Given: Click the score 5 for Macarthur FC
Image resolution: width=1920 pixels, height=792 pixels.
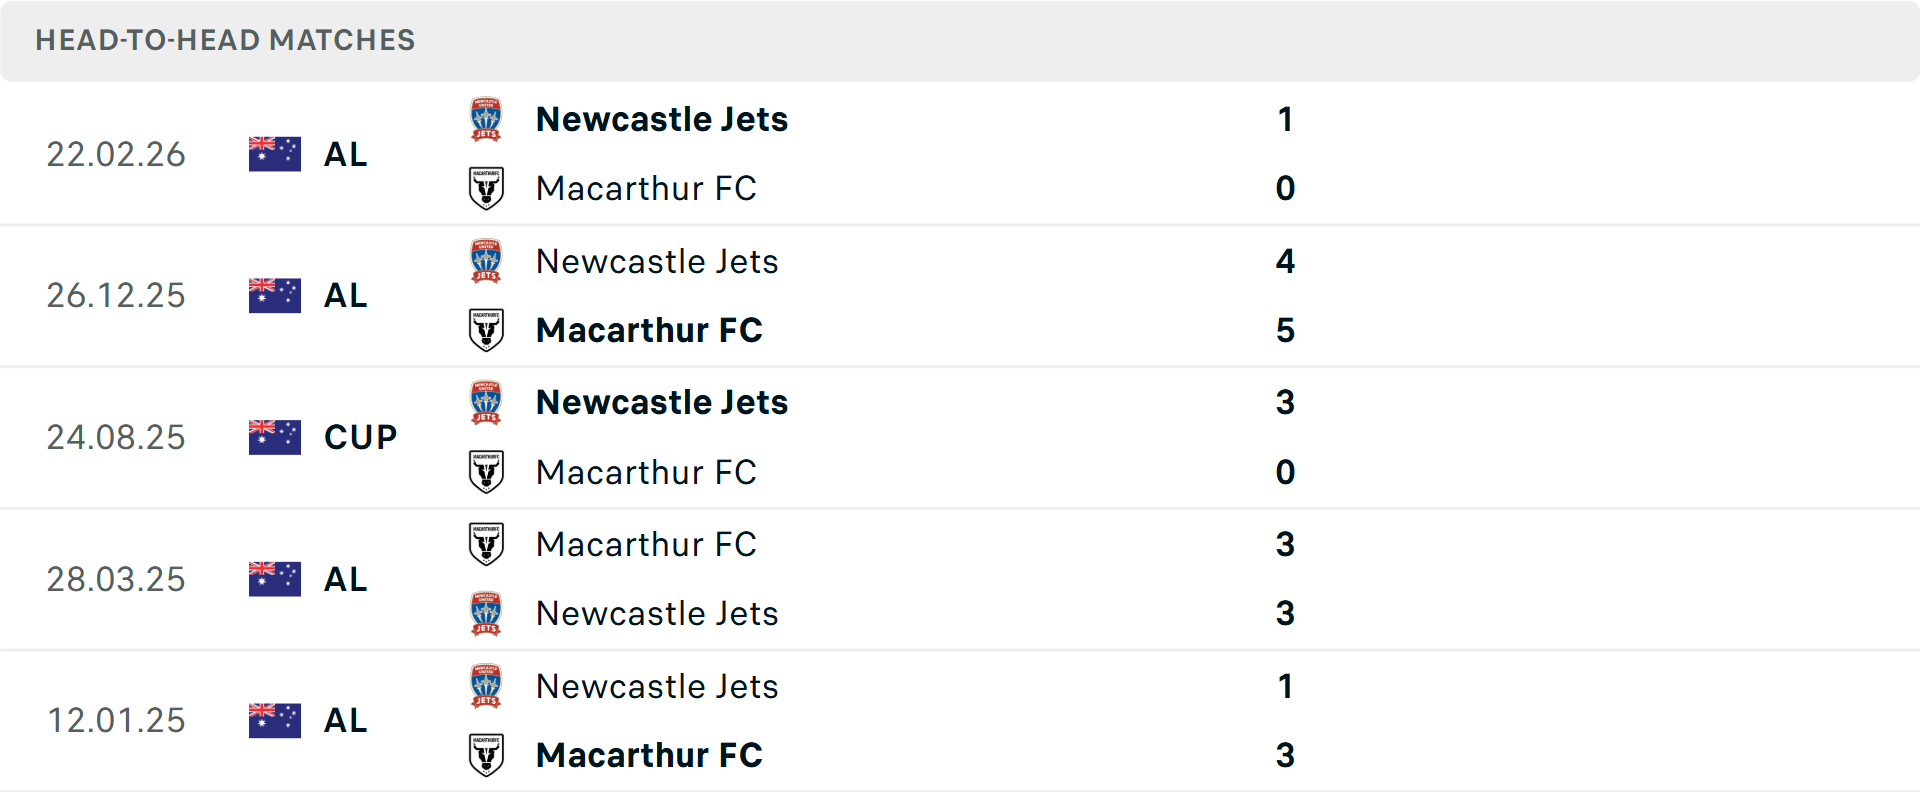Looking at the screenshot, I should 1286,330.
